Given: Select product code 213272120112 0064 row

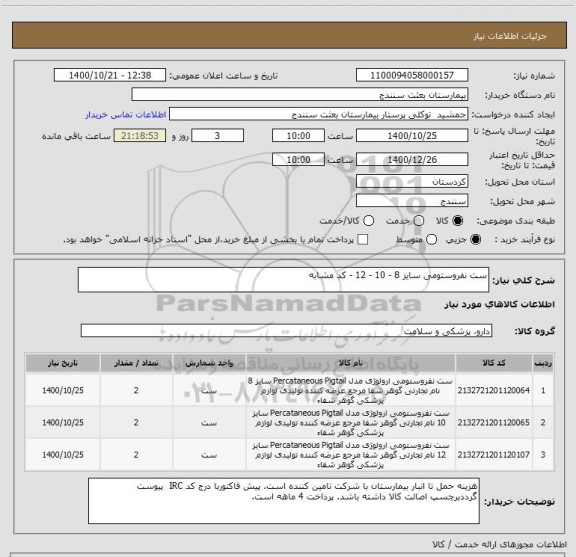Looking at the screenshot, I should [x=289, y=390].
